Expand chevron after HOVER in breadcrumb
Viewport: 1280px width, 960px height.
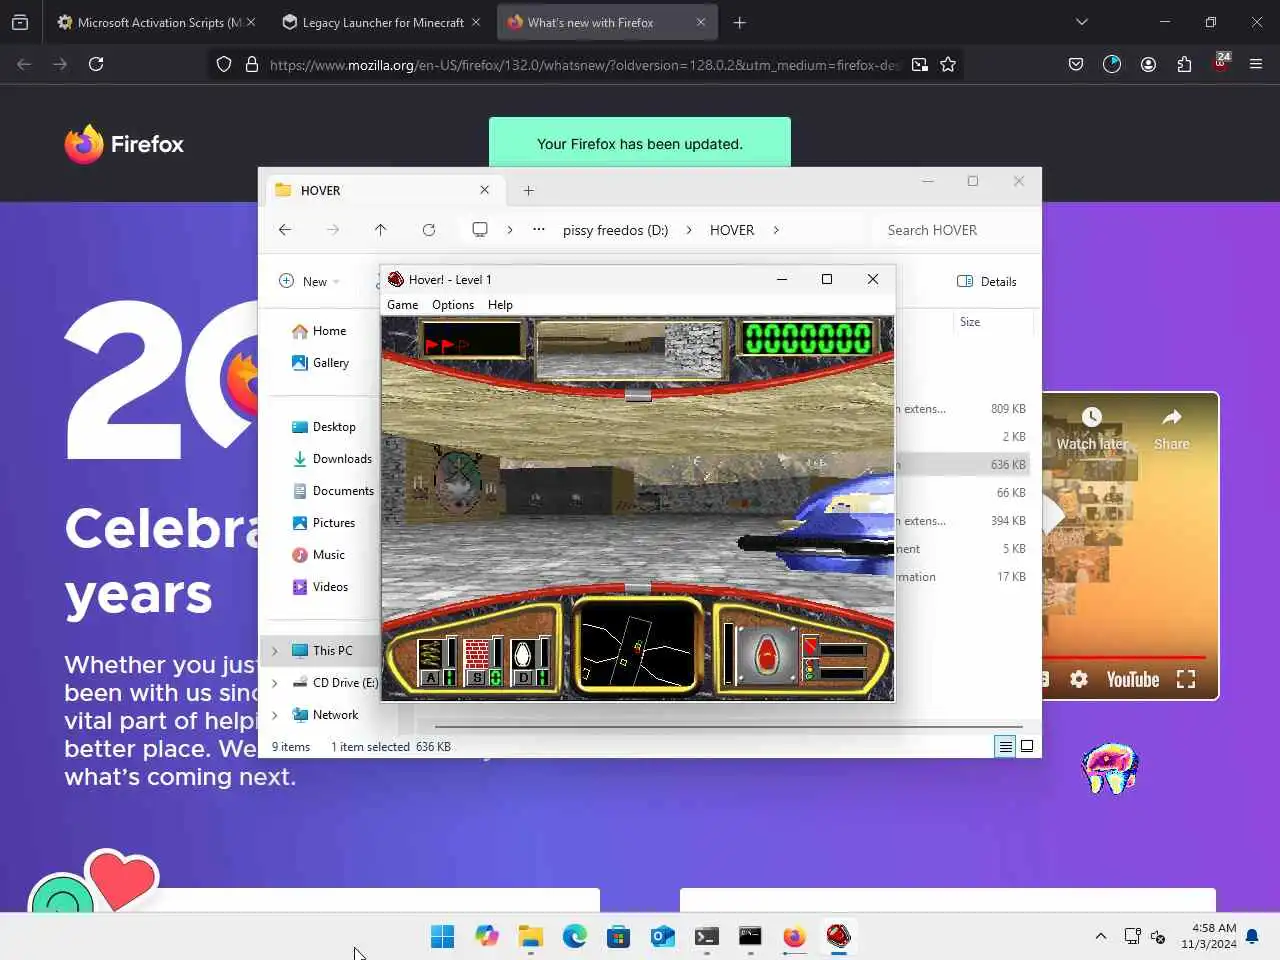[x=776, y=230]
